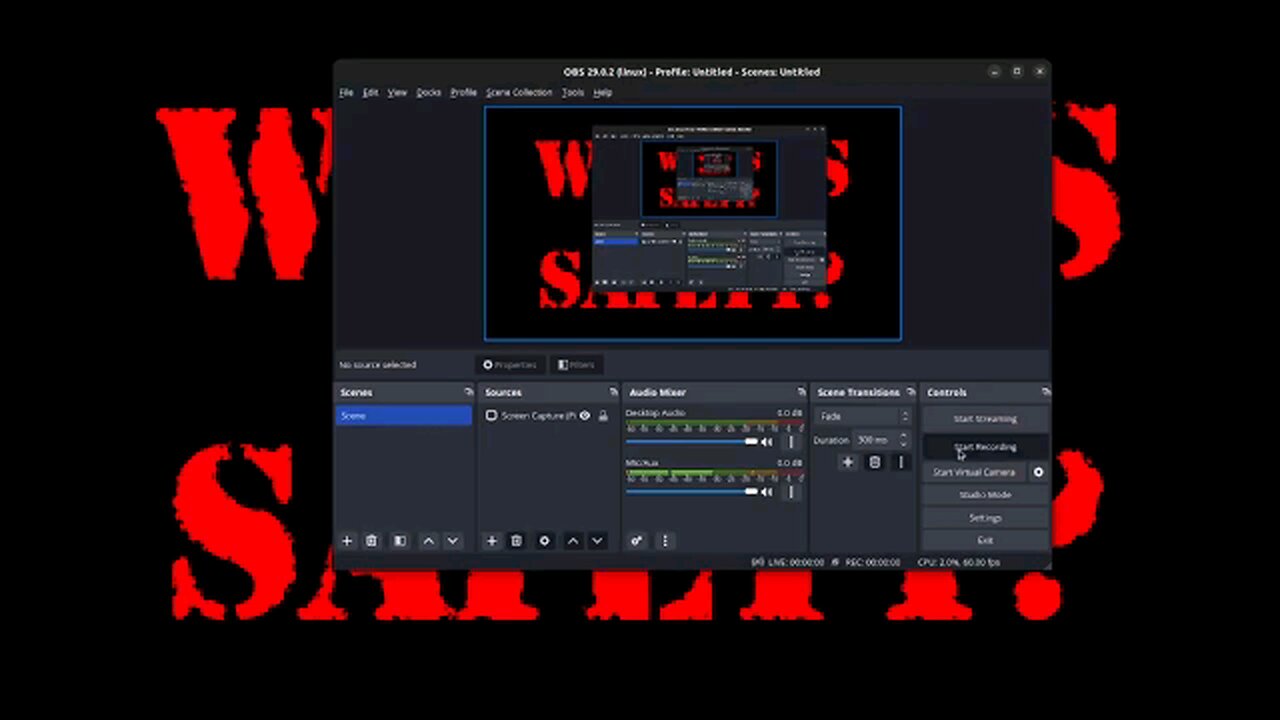The width and height of the screenshot is (1280, 720).
Task: Click the REC 00:00:00 status indicator
Action: point(867,563)
